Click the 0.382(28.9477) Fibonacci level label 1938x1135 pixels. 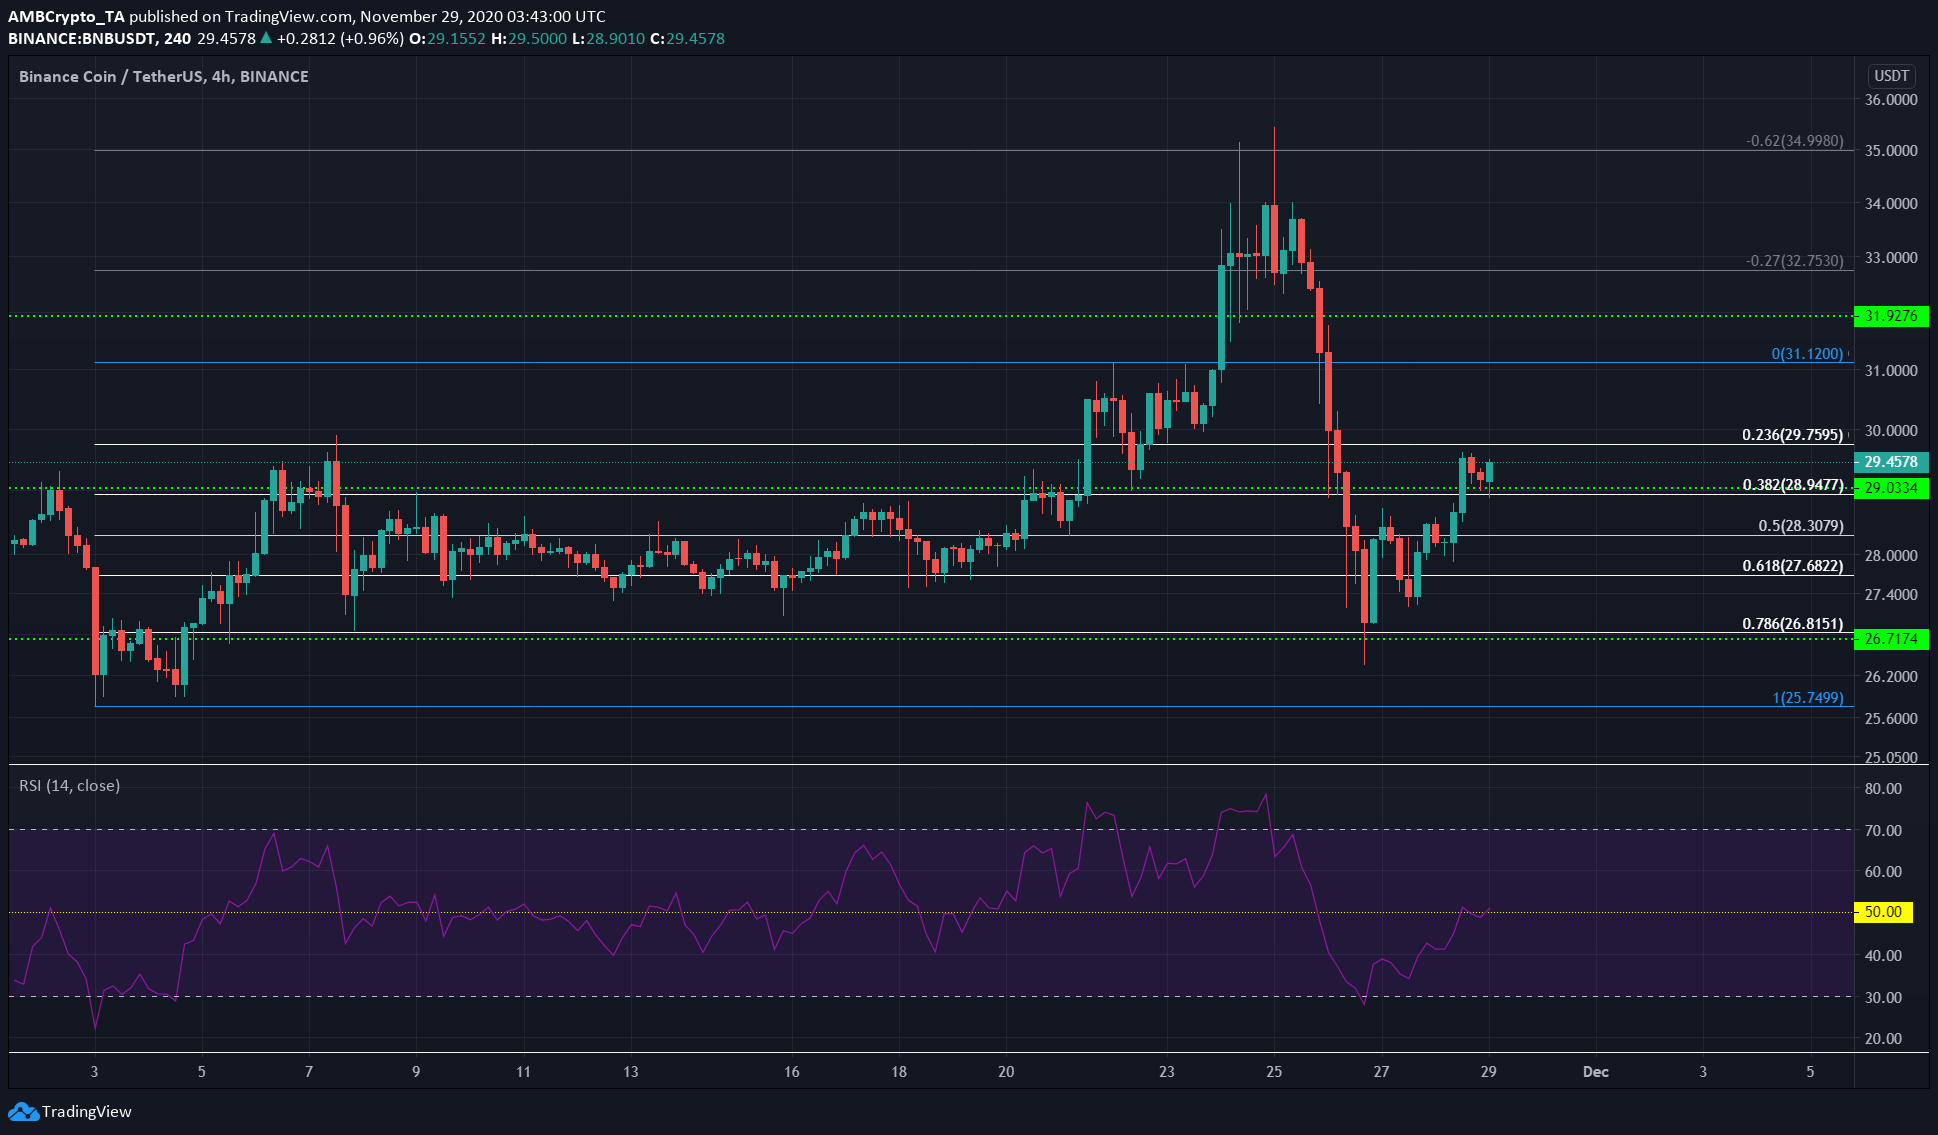pyautogui.click(x=1793, y=485)
